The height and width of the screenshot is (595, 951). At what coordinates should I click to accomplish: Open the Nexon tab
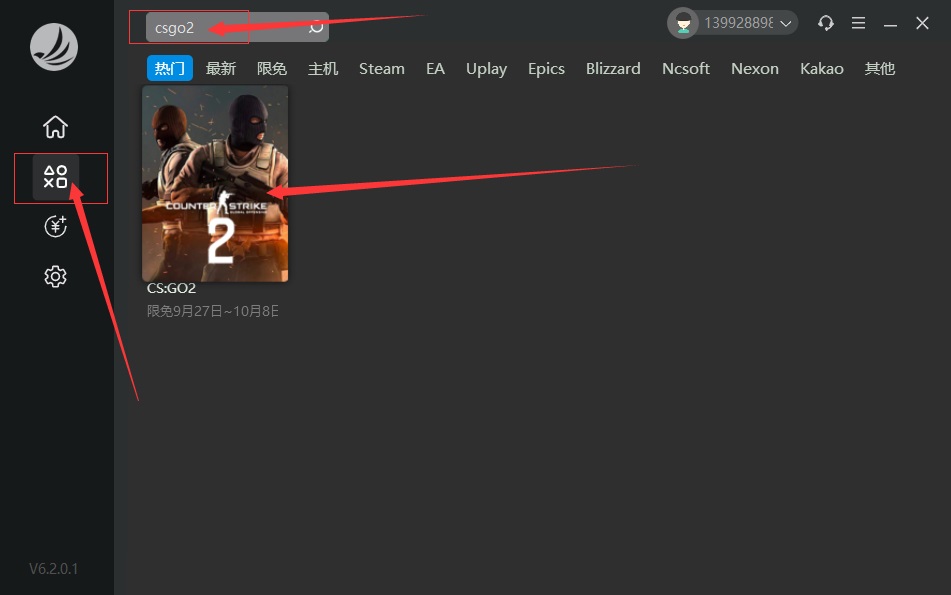coord(755,69)
